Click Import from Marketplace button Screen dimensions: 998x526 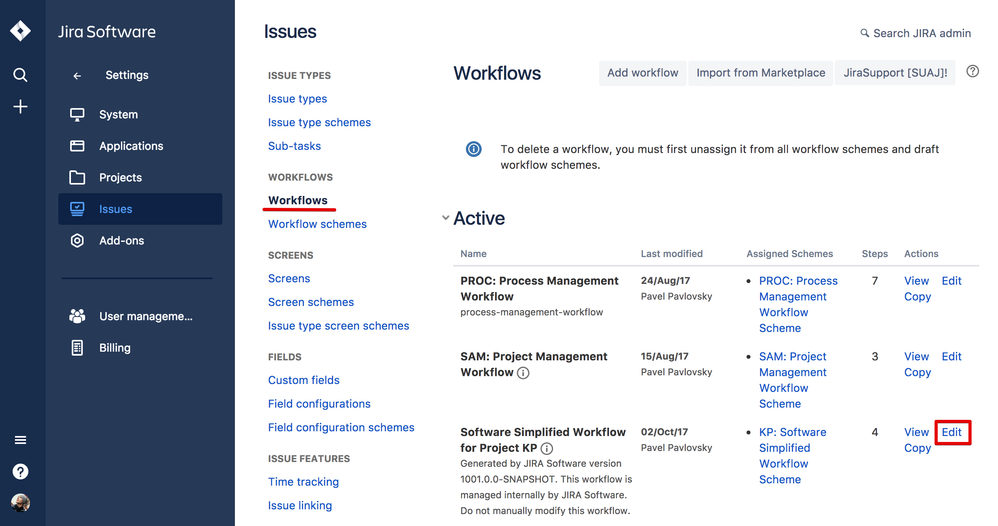[x=761, y=73]
